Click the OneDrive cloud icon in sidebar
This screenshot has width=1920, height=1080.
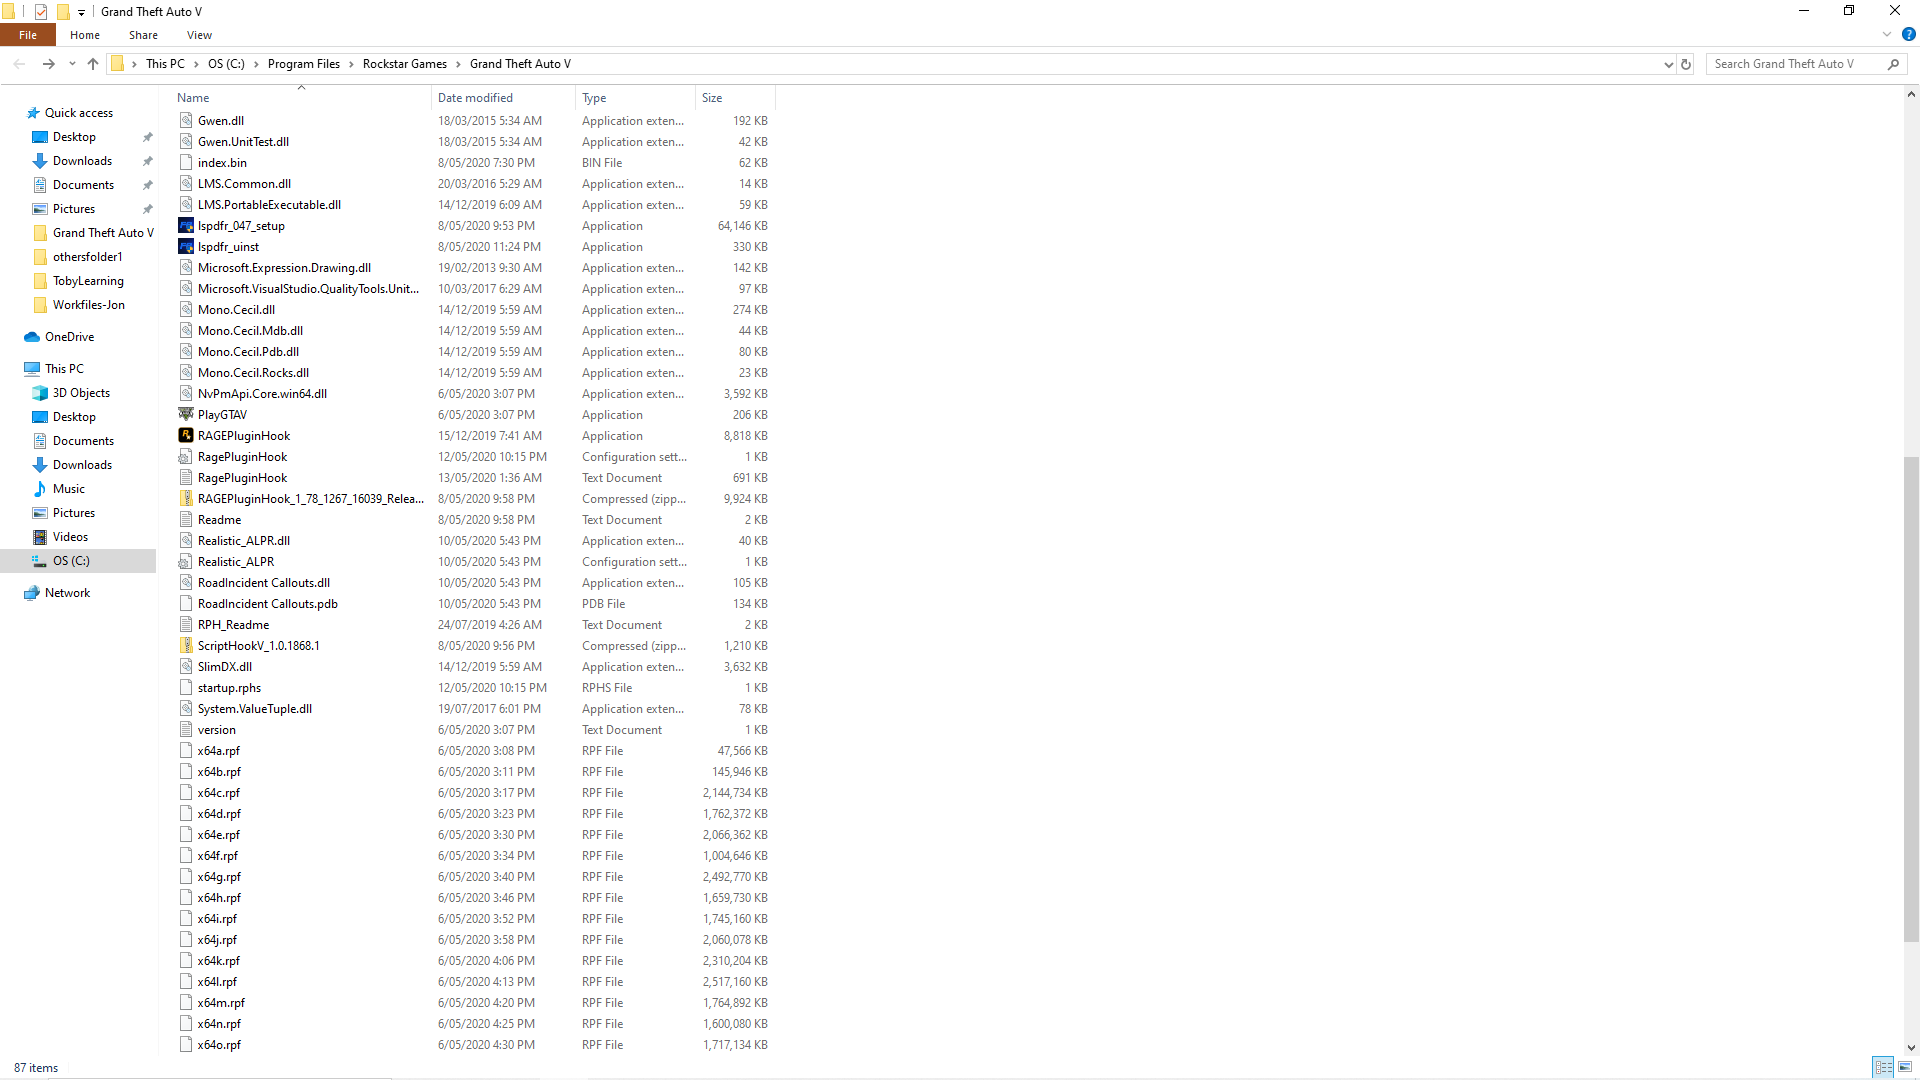pyautogui.click(x=32, y=337)
